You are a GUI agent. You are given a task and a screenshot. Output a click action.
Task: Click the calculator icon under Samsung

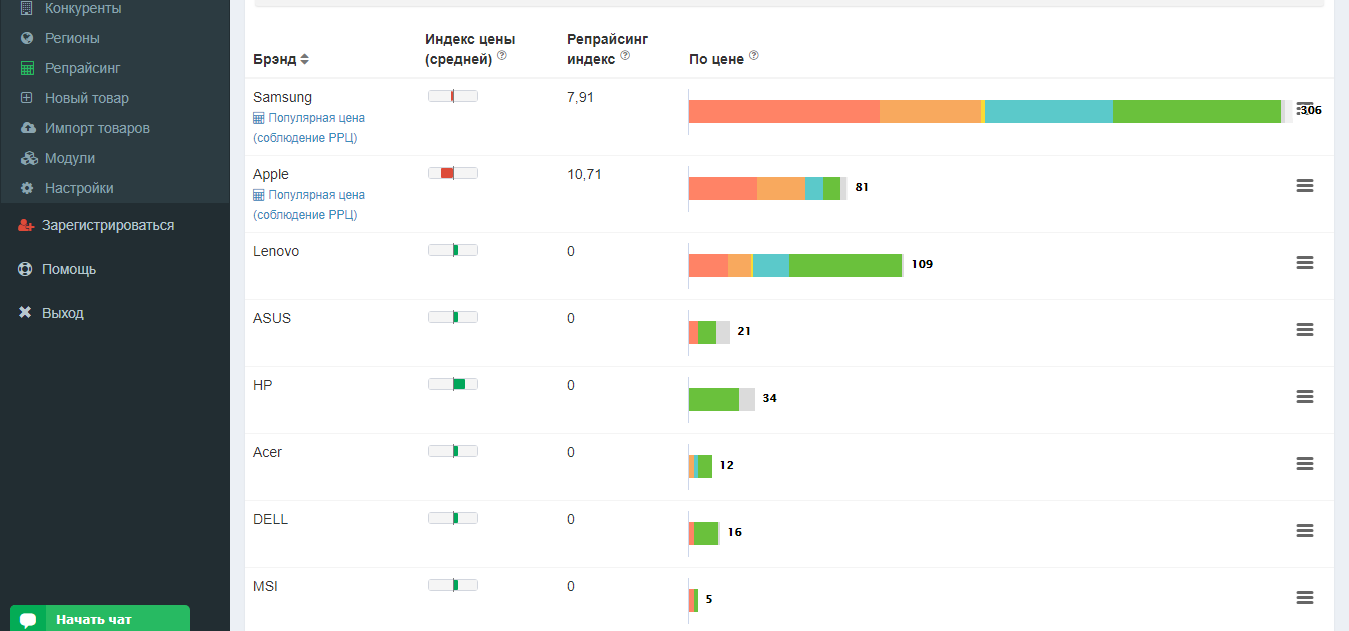pyautogui.click(x=259, y=118)
